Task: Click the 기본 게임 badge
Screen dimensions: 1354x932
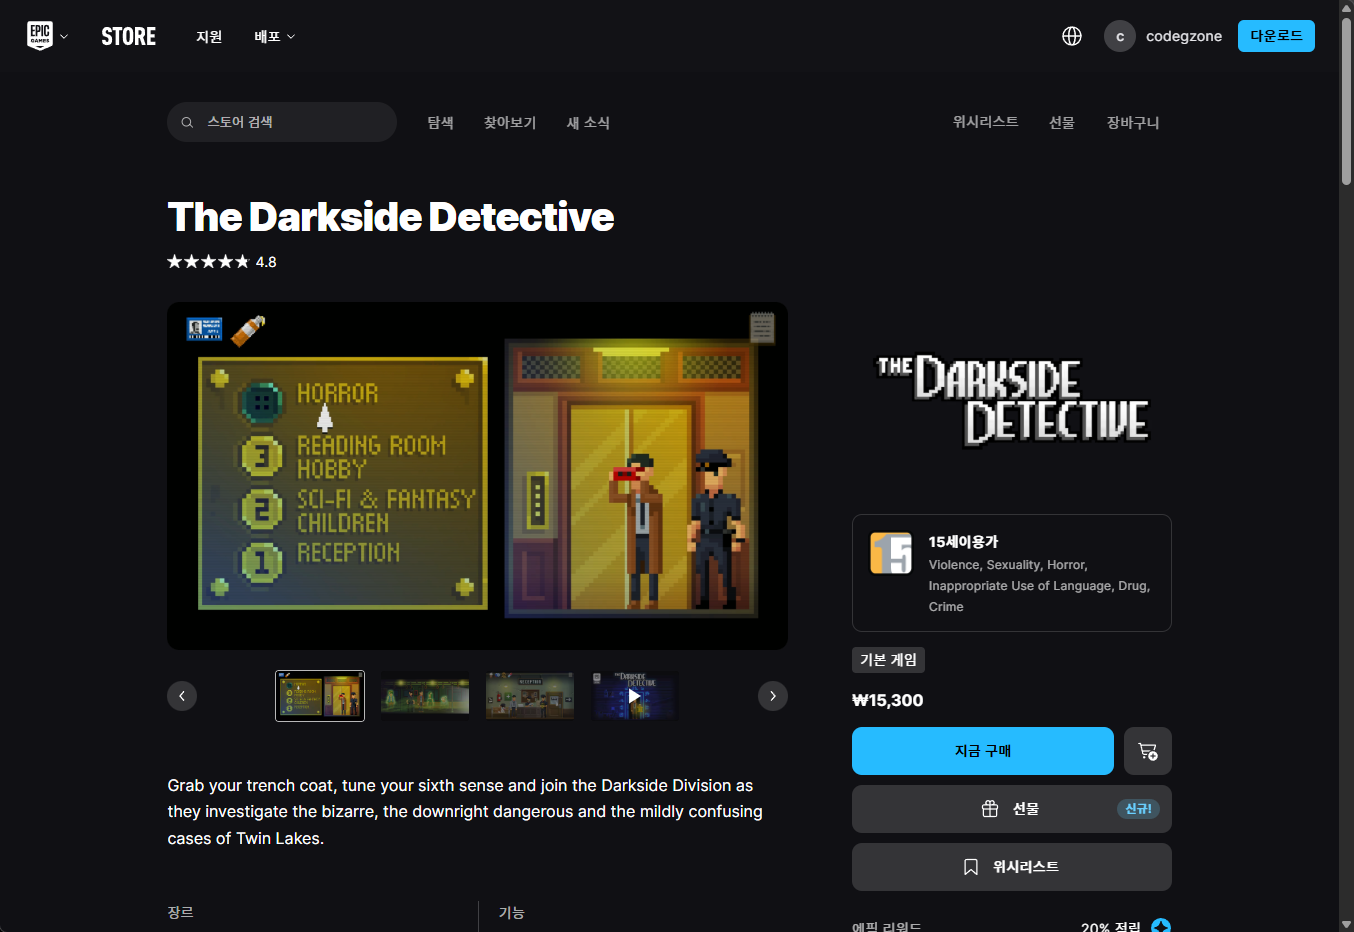Action: point(888,660)
